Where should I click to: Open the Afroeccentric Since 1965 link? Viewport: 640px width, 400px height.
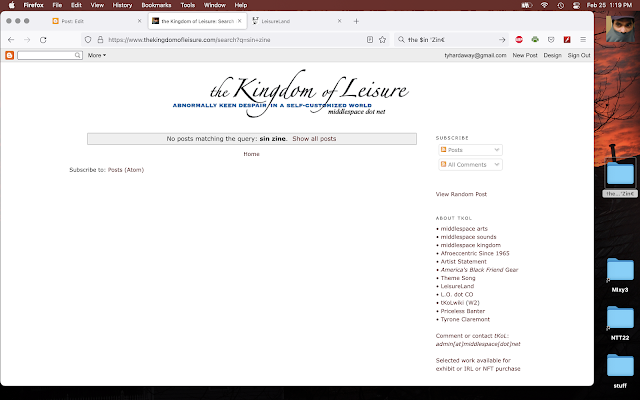[475, 253]
